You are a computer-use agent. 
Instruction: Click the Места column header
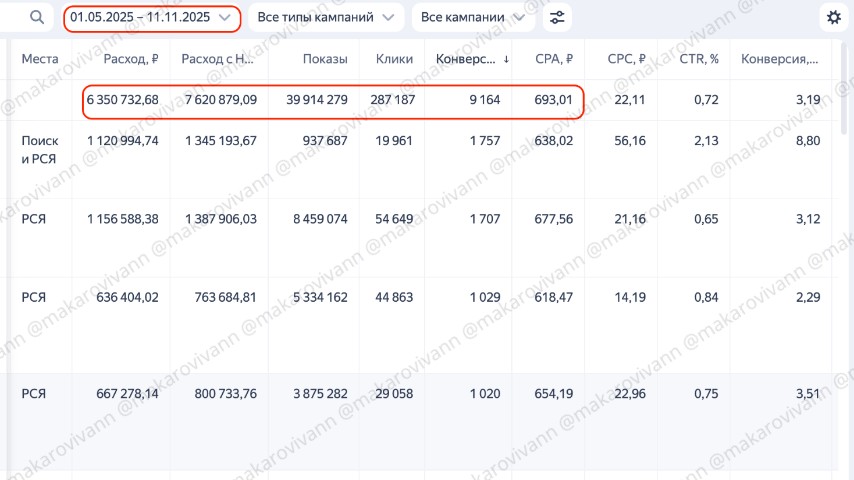[40, 59]
